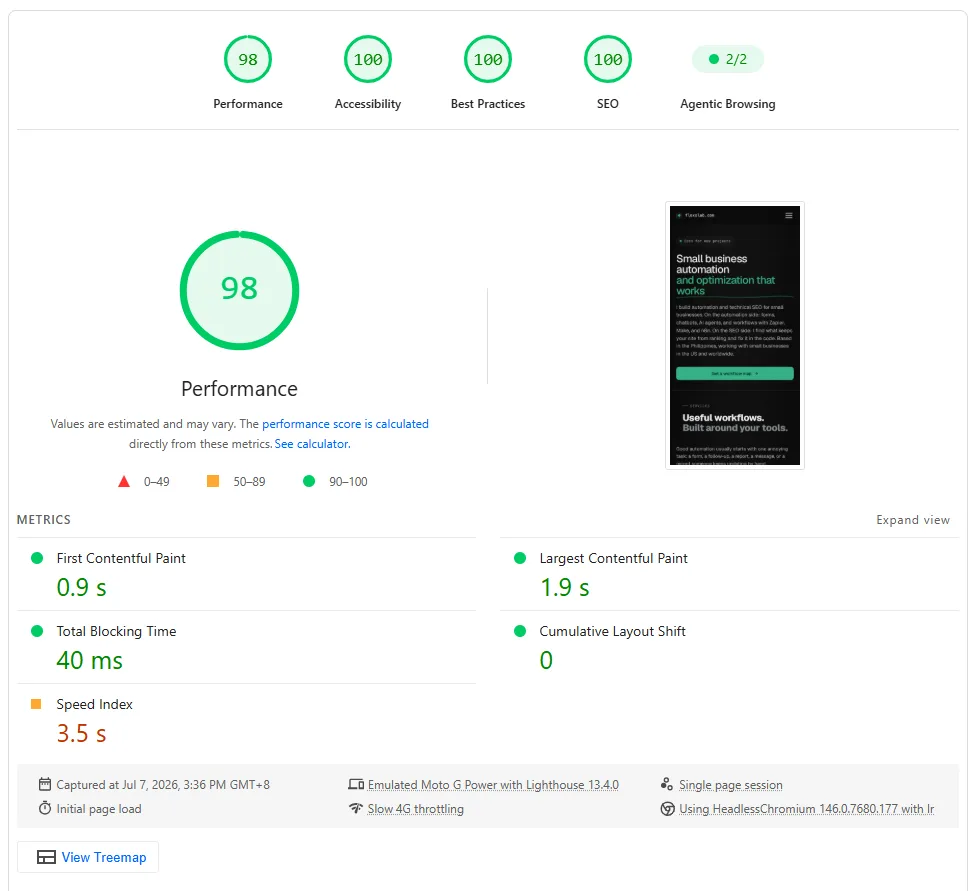This screenshot has height=891, width=980.
Task: Click the green dot beside Largest Contentful Paint
Action: (520, 558)
